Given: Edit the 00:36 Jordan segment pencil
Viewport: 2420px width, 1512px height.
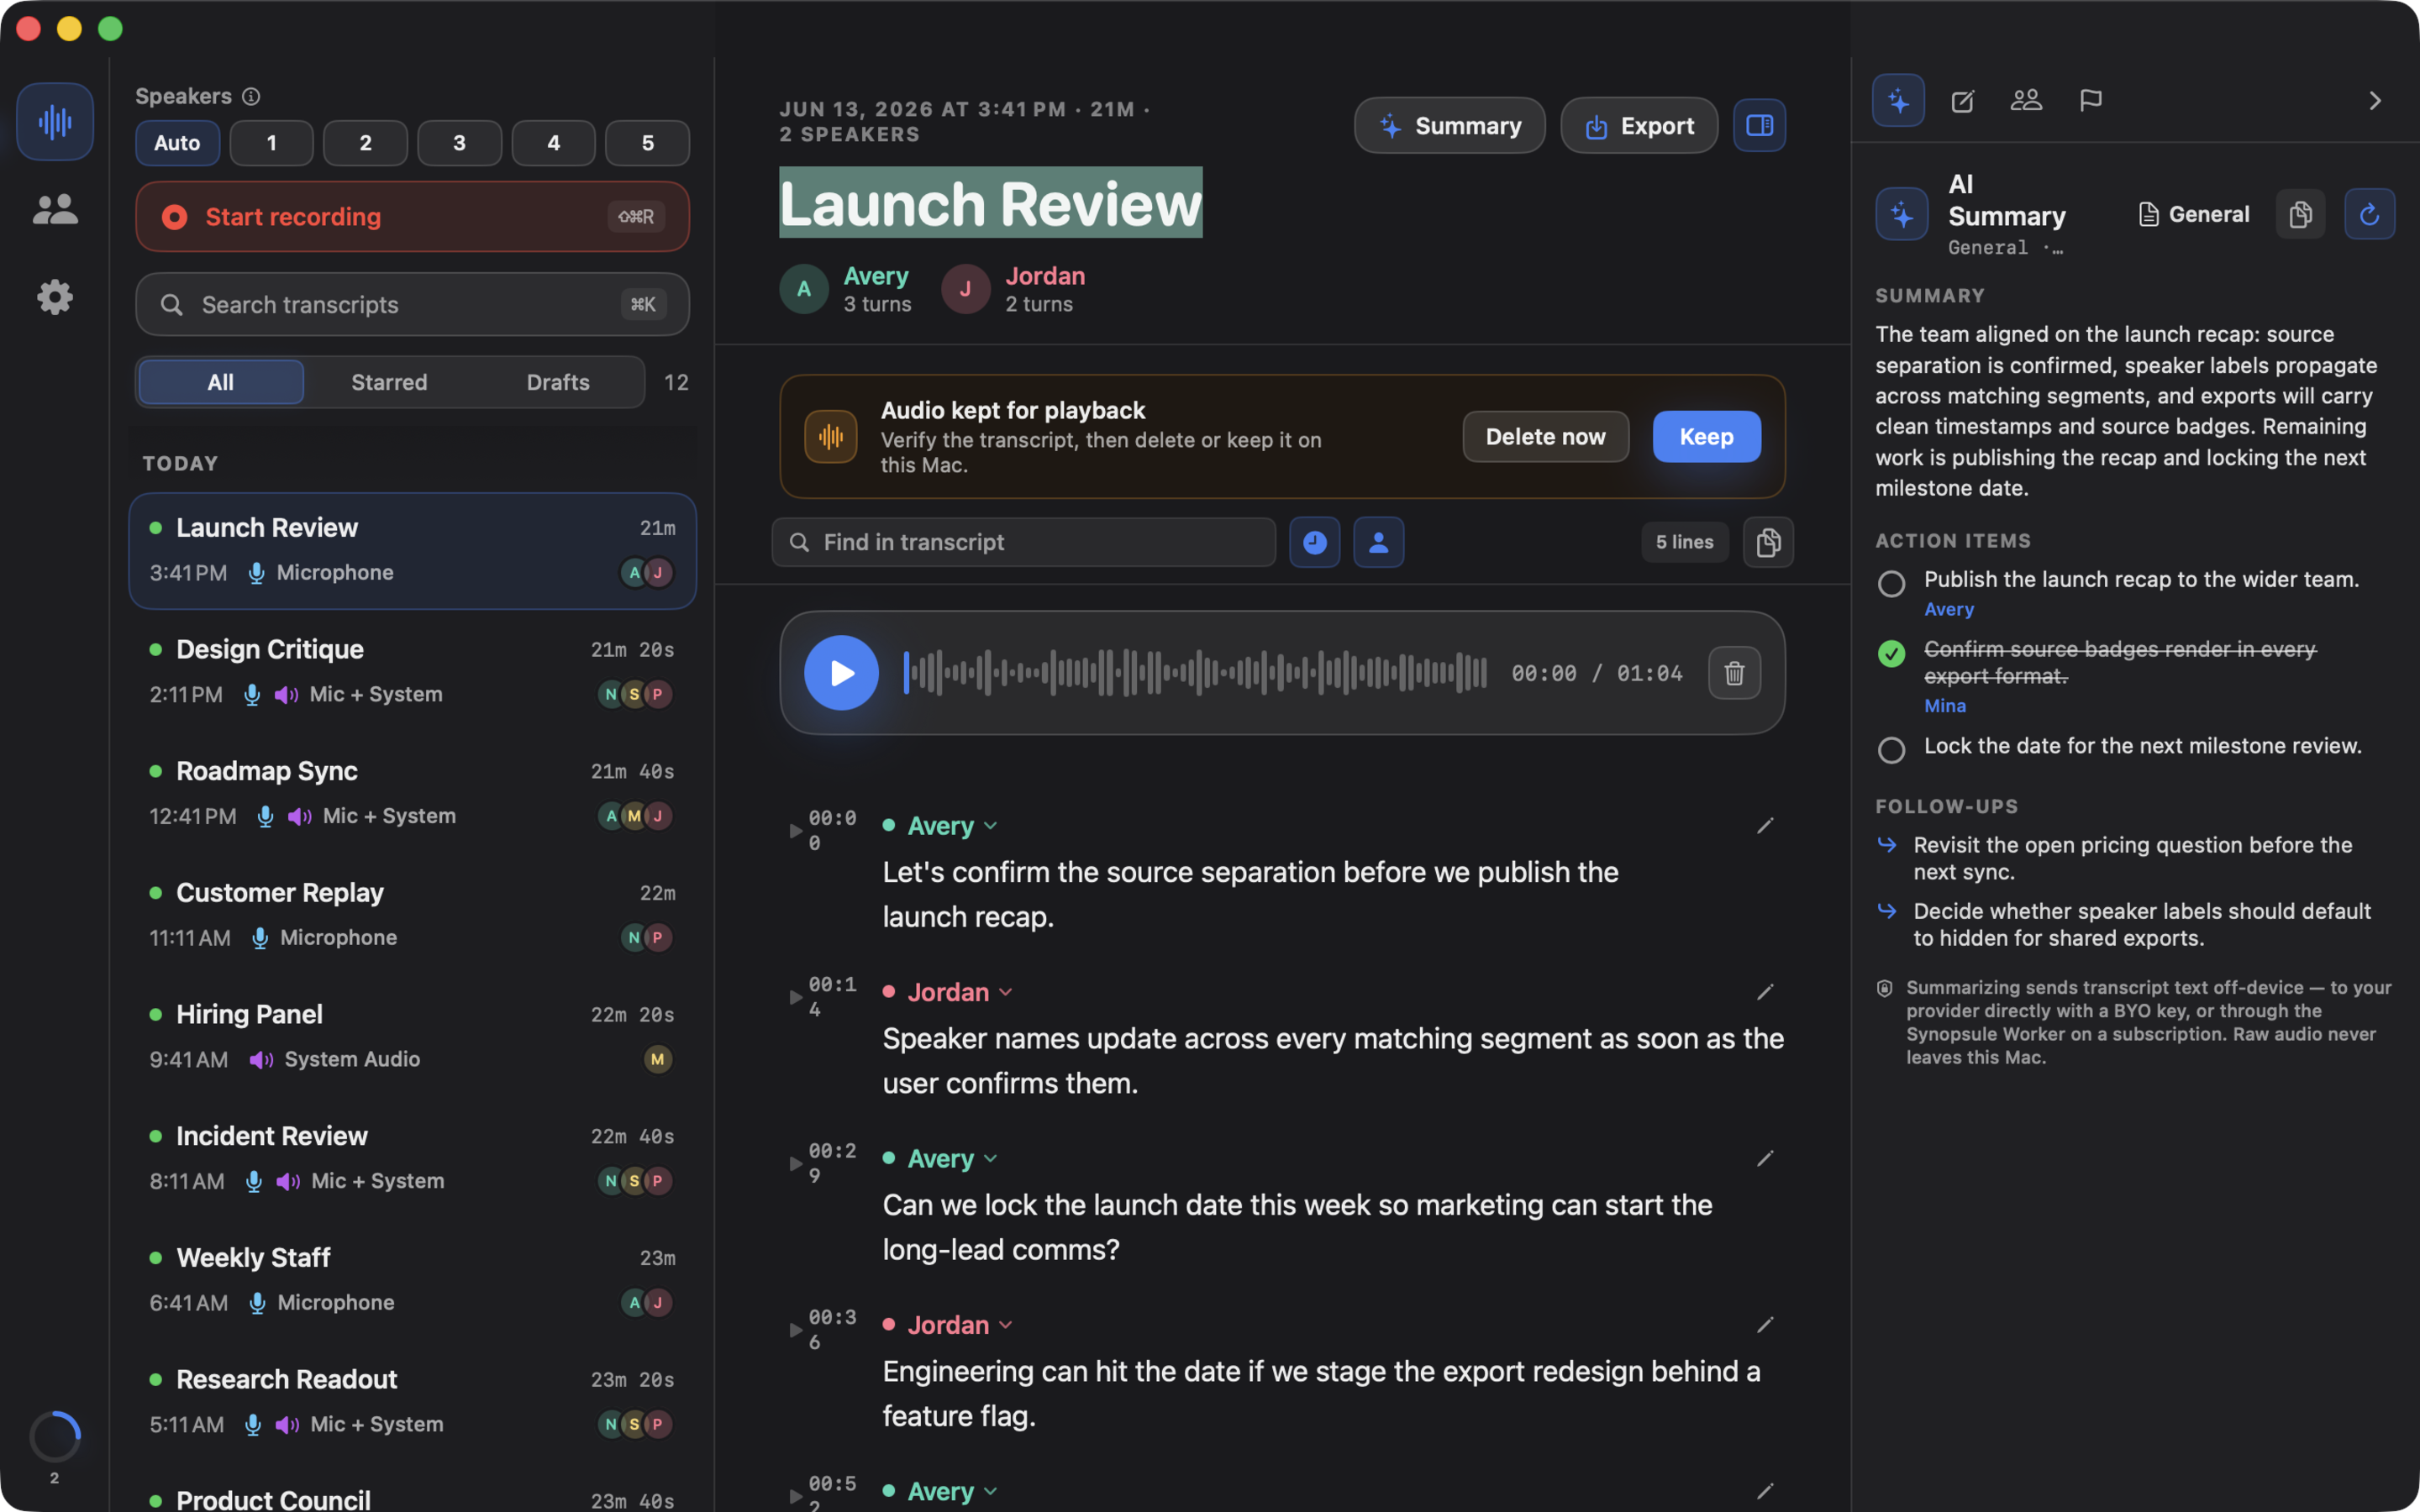Looking at the screenshot, I should [1765, 1325].
